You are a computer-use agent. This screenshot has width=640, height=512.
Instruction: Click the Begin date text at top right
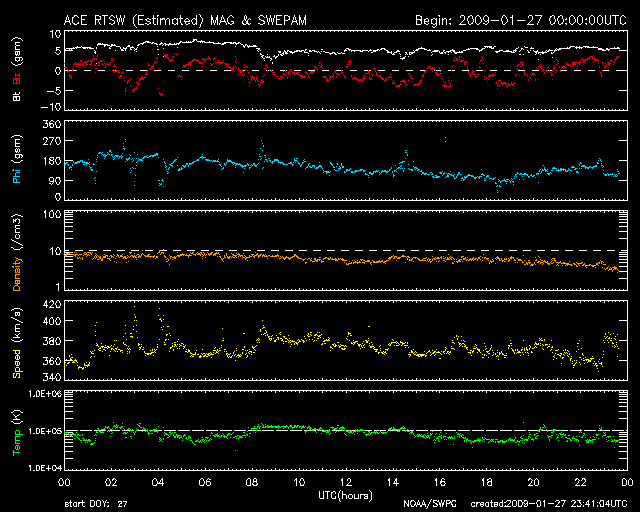[519, 19]
